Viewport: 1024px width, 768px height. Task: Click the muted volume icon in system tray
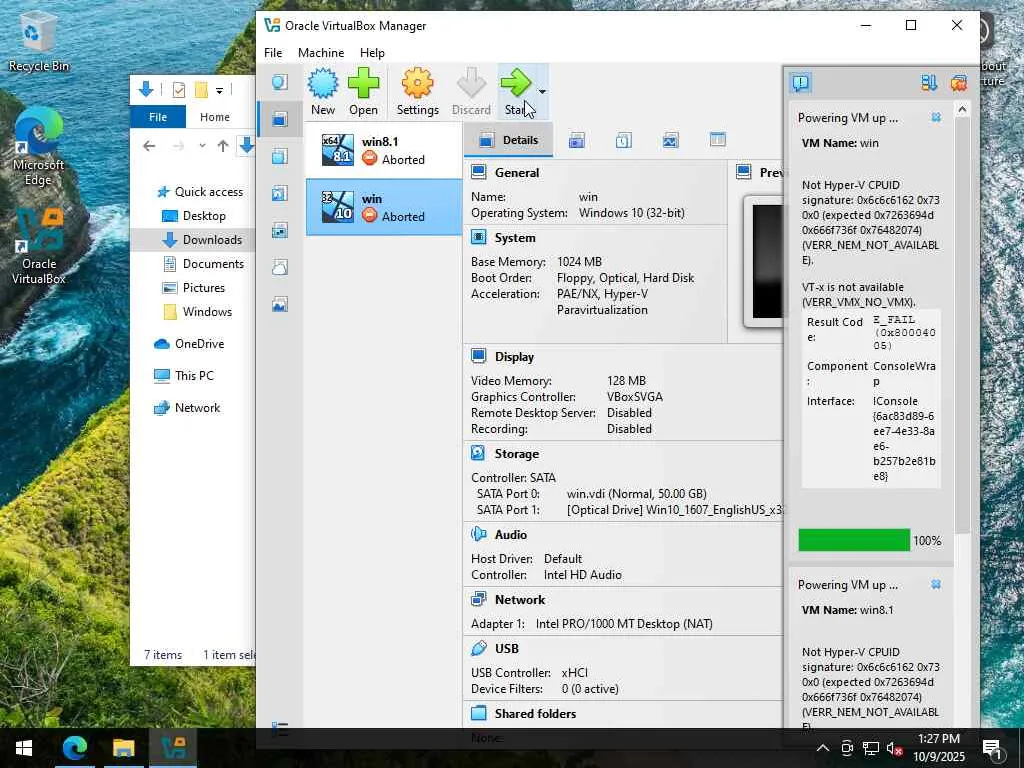[895, 748]
